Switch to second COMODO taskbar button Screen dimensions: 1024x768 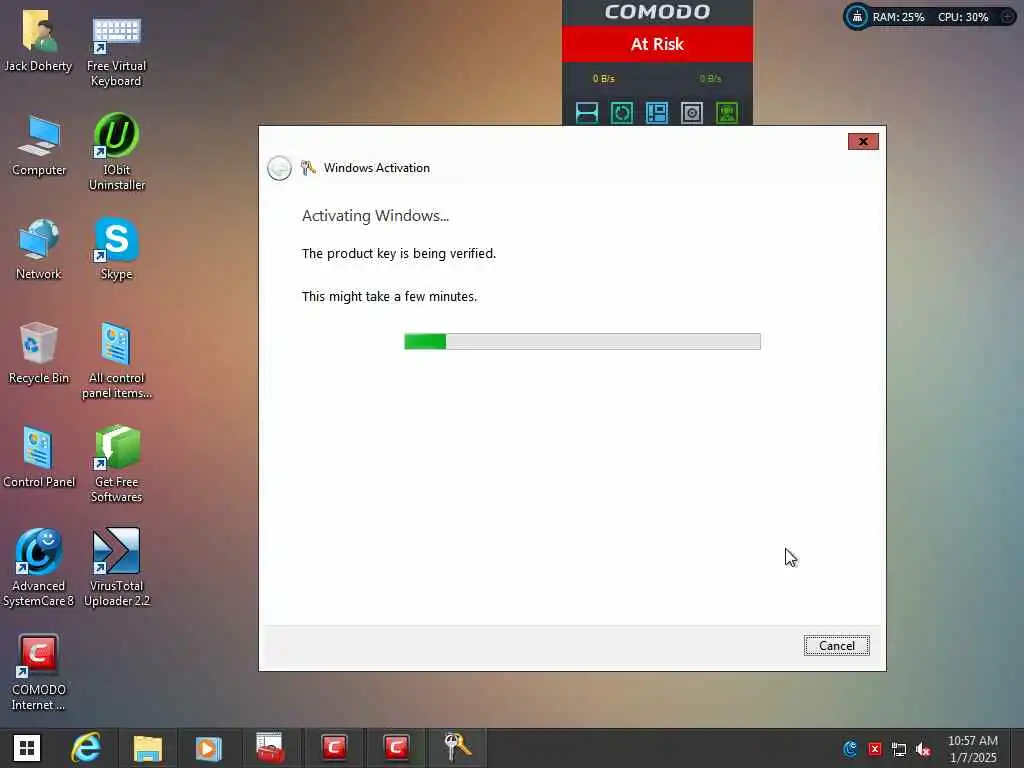[395, 748]
